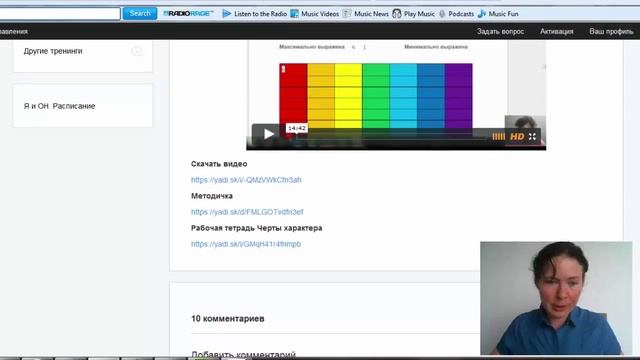Toggle HD video quality

517,137
